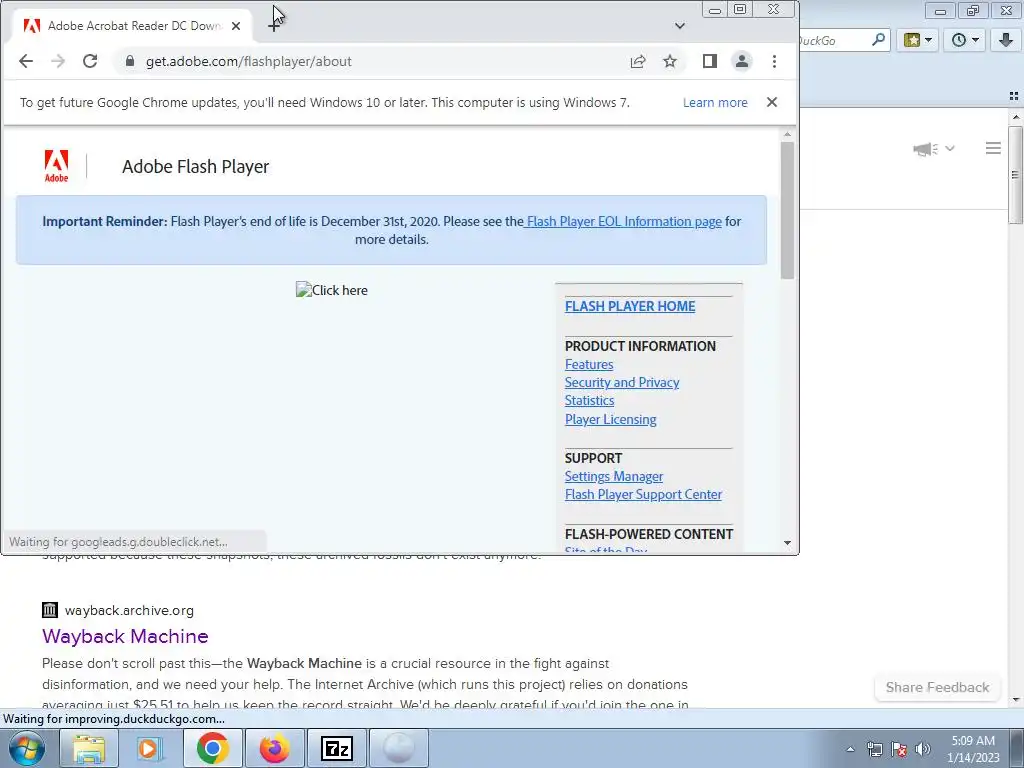The height and width of the screenshot is (768, 1024).
Task: Open DuckDuckGo hamburger menu
Action: [993, 148]
